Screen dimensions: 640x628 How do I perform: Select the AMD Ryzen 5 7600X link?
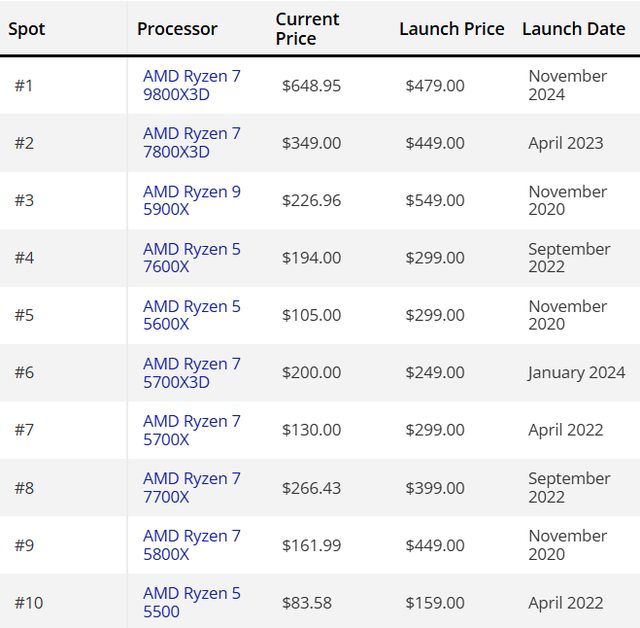191,258
